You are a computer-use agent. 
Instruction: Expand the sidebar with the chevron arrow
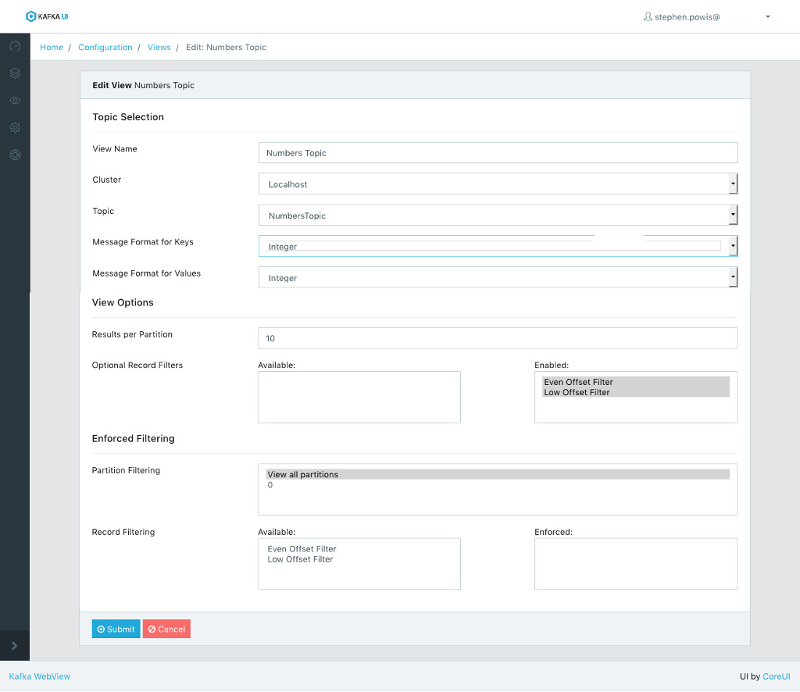[14, 646]
